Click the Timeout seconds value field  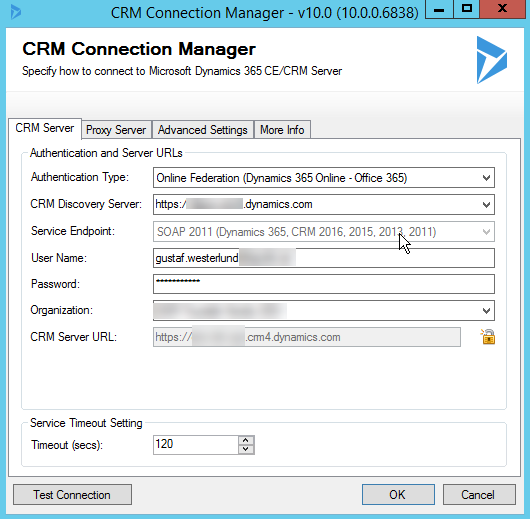coord(196,445)
